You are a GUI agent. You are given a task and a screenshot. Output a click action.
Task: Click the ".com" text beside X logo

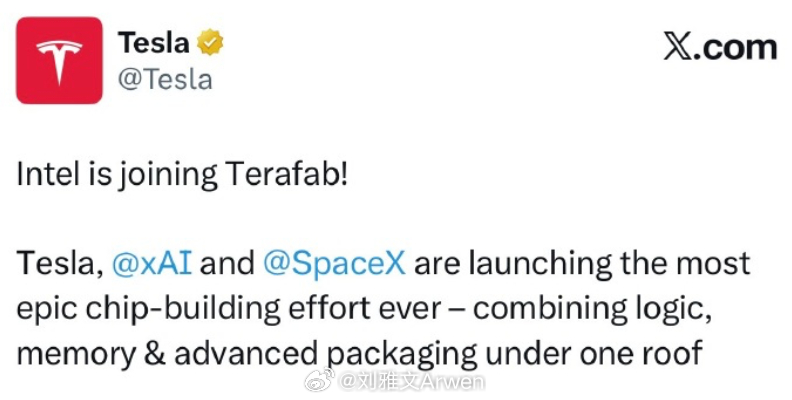pos(738,47)
